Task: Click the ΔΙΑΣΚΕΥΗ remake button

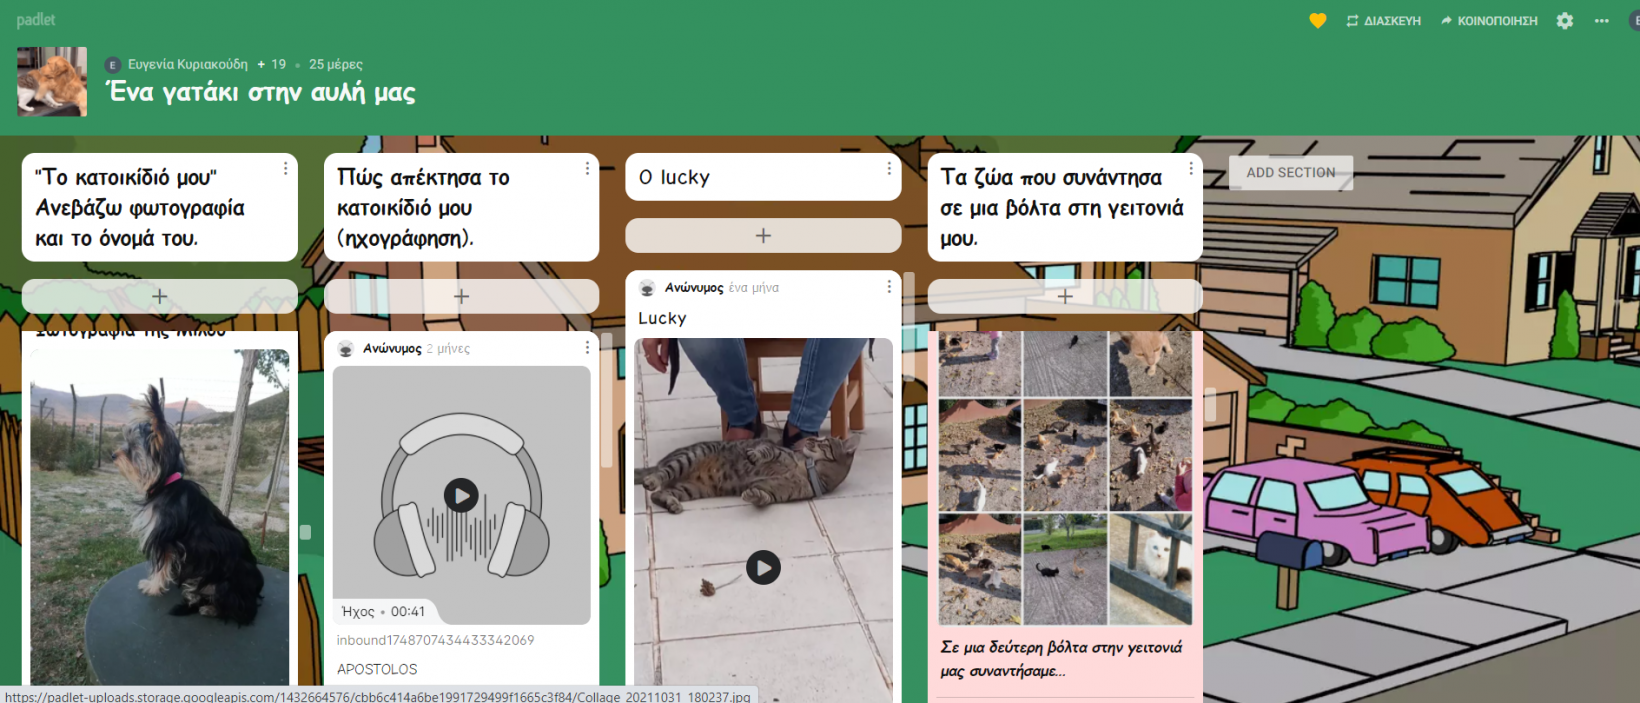Action: [x=1383, y=21]
